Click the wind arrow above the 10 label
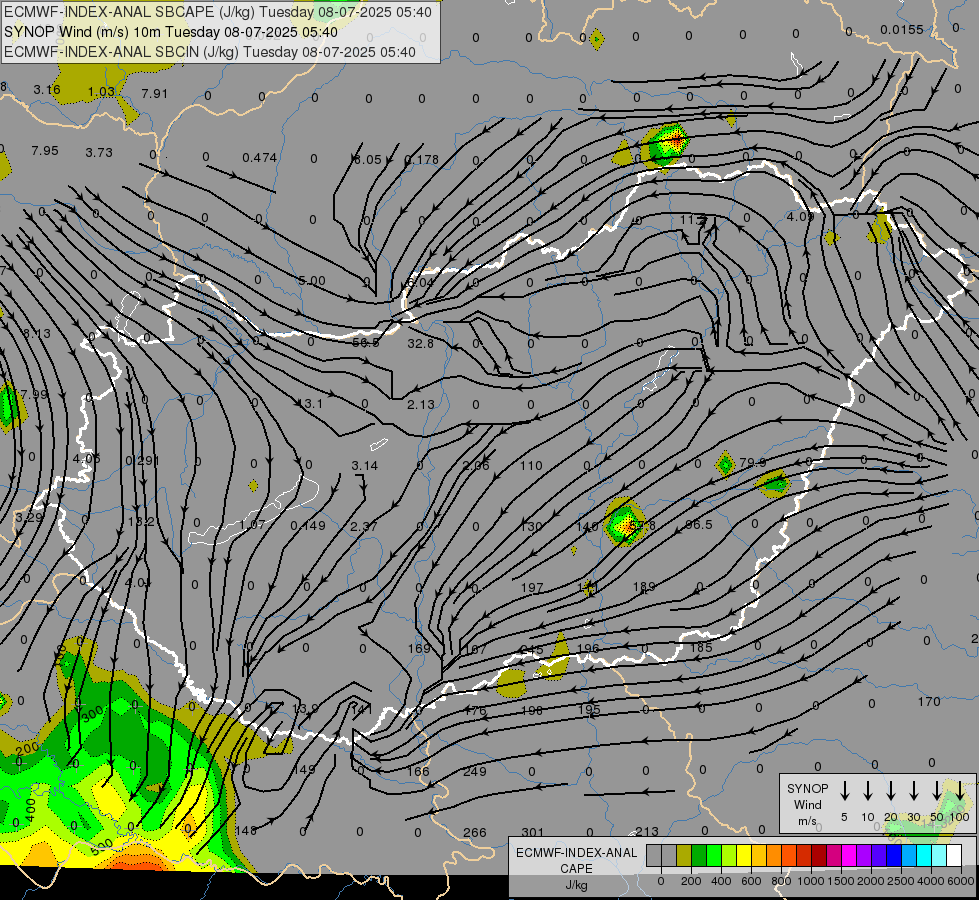The height and width of the screenshot is (900, 979). coord(867,790)
